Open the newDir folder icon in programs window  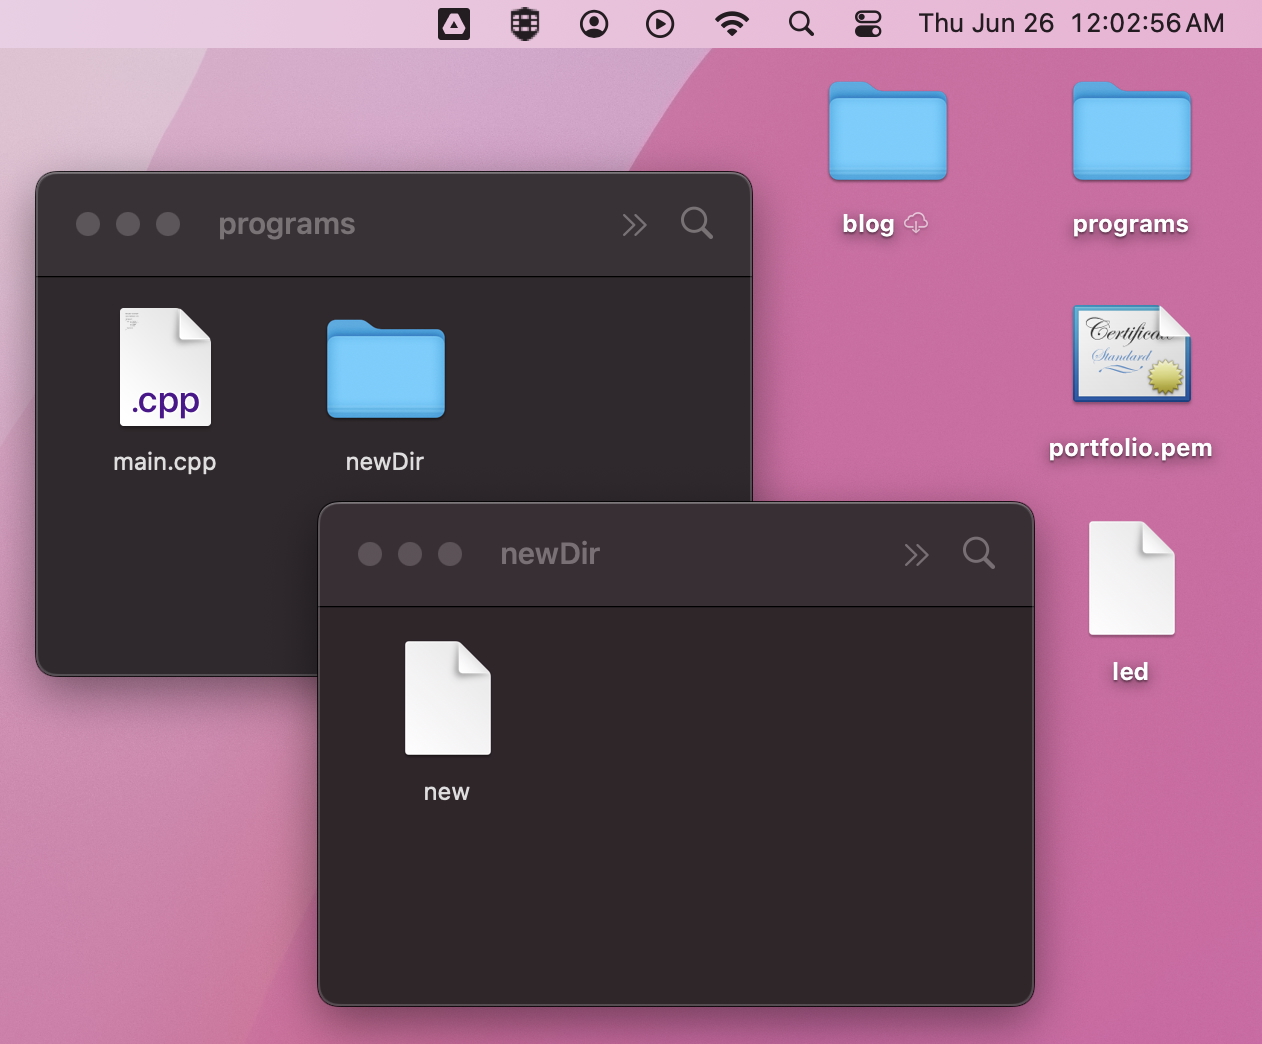coord(385,369)
